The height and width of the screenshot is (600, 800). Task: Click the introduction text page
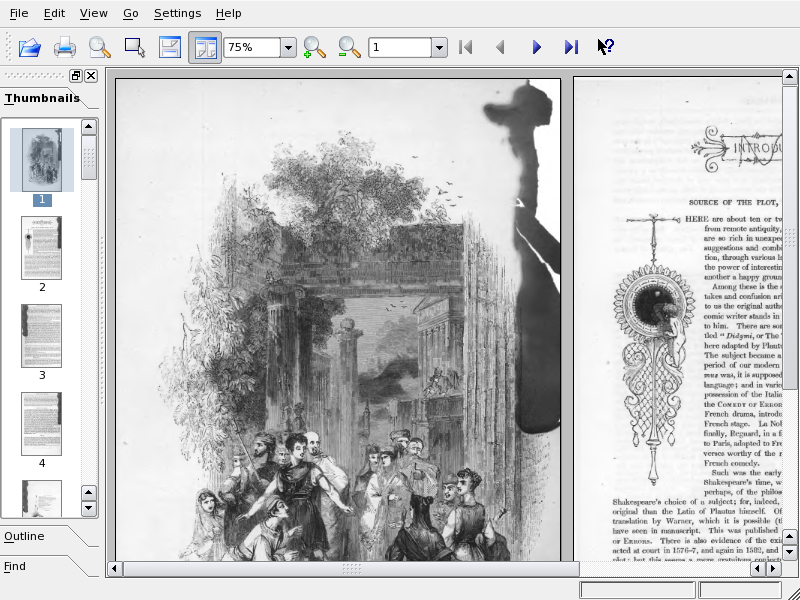(678, 320)
